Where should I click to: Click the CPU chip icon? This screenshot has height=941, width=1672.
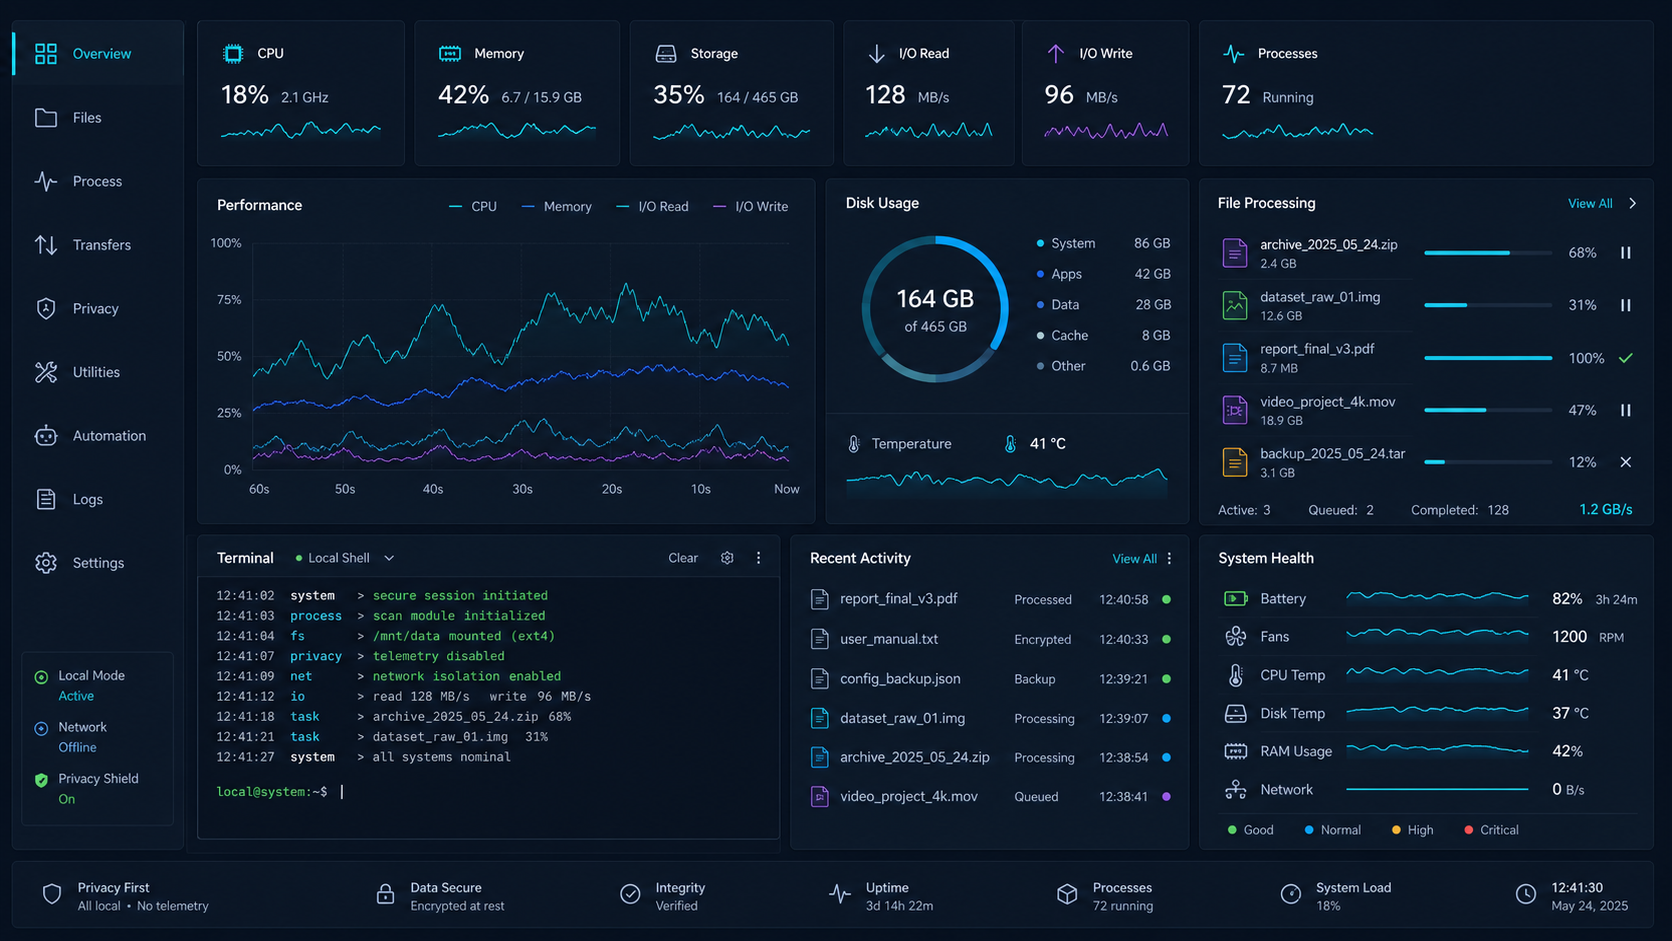tap(233, 53)
